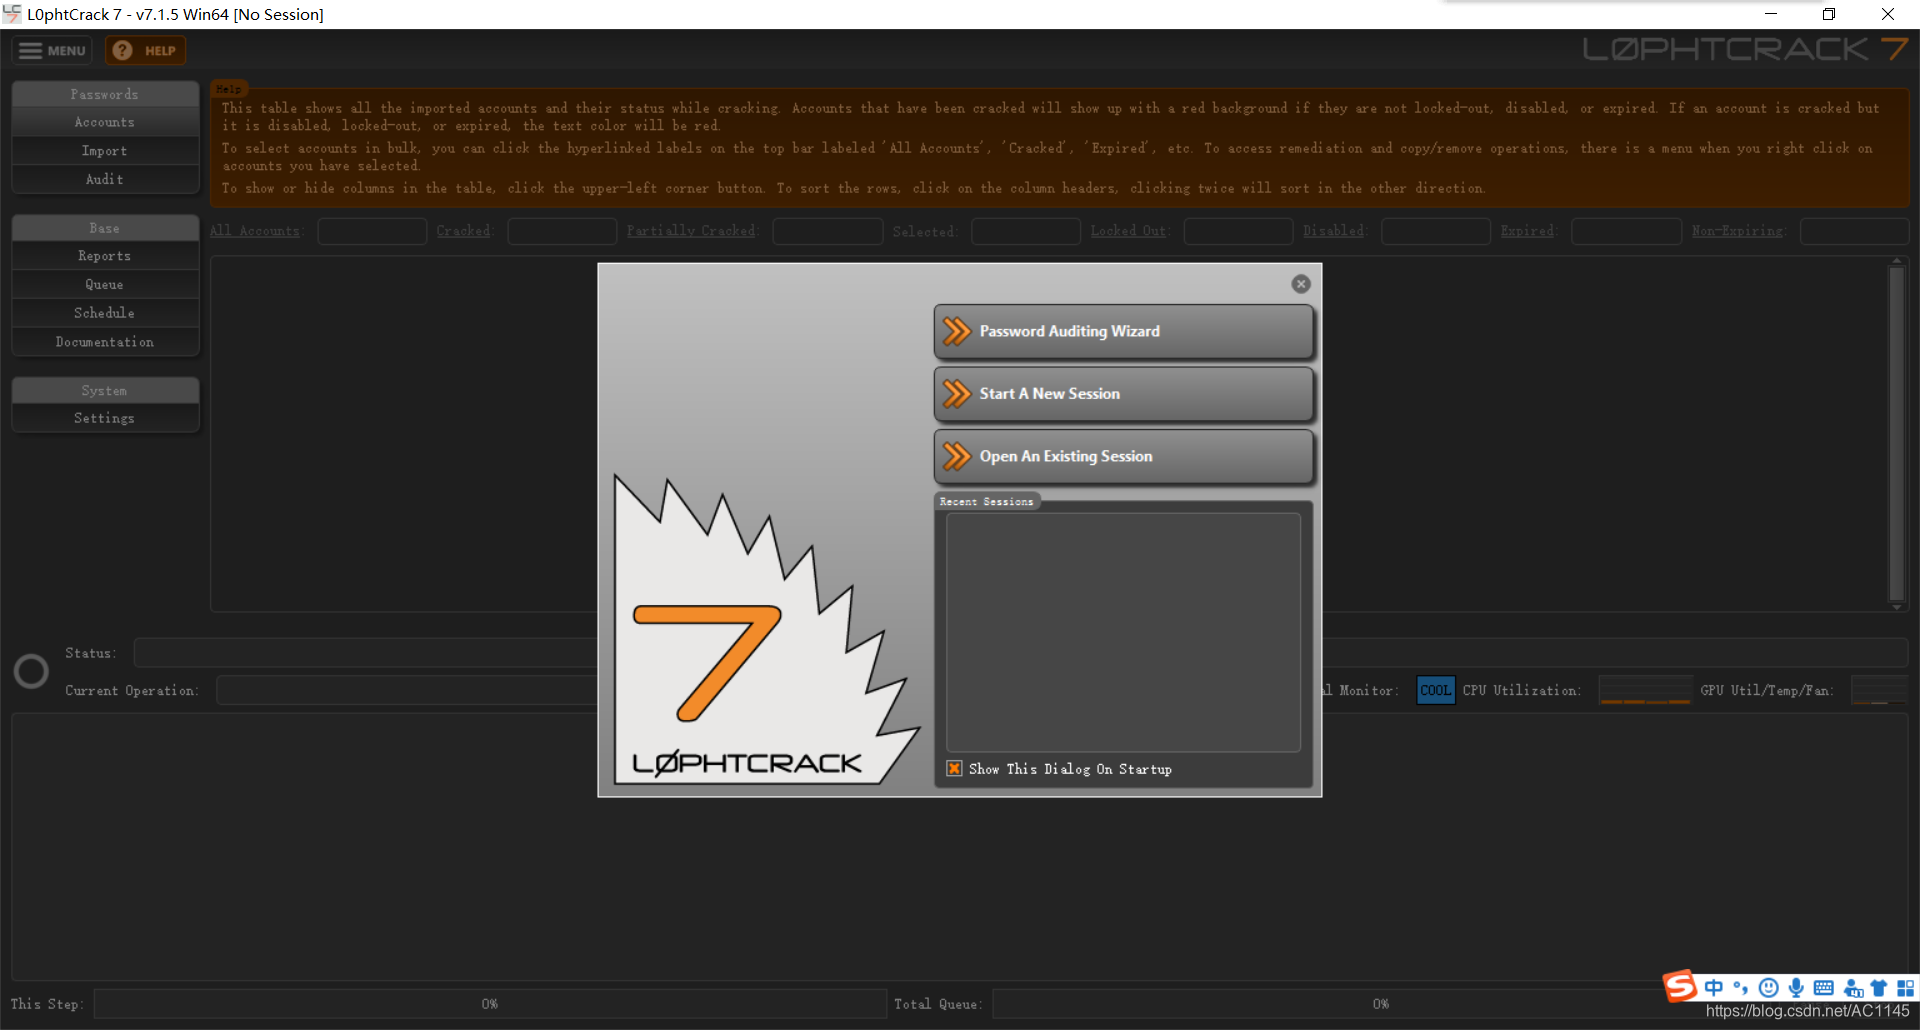Viewport: 1920px width, 1030px height.
Task: Click the HELP question mark button
Action: pyautogui.click(x=146, y=50)
